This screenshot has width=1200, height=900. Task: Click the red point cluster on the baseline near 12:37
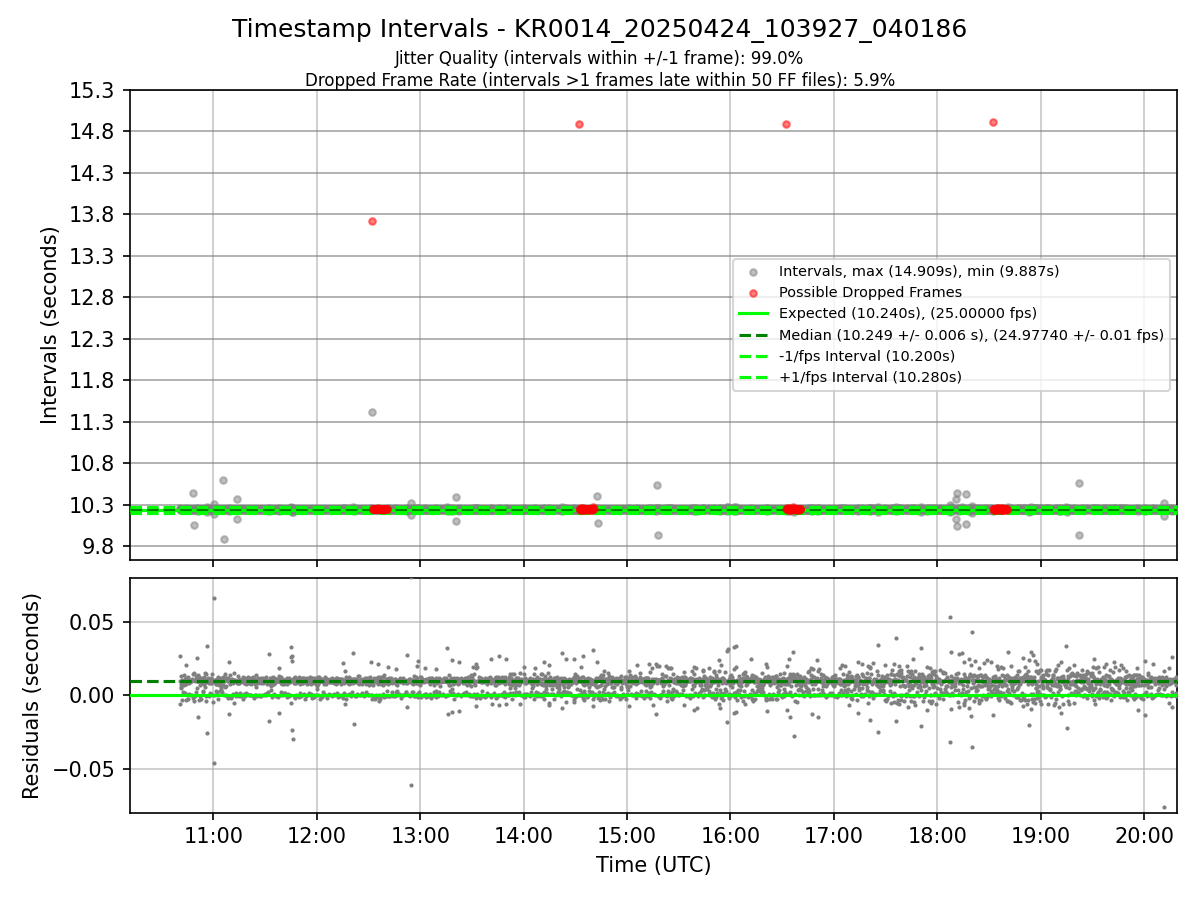coord(380,509)
